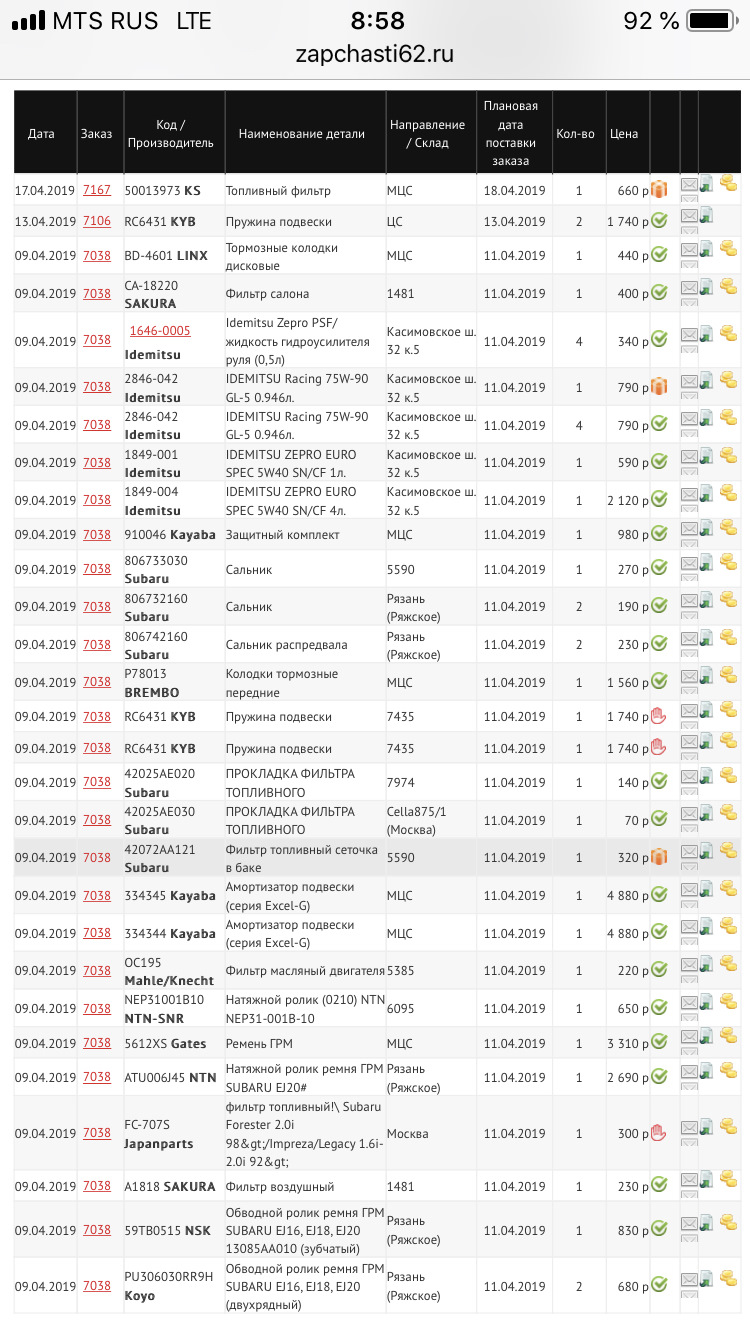Click the green check status for A1818 SAKURA
The width and height of the screenshot is (750, 1334).
pos(659,1186)
